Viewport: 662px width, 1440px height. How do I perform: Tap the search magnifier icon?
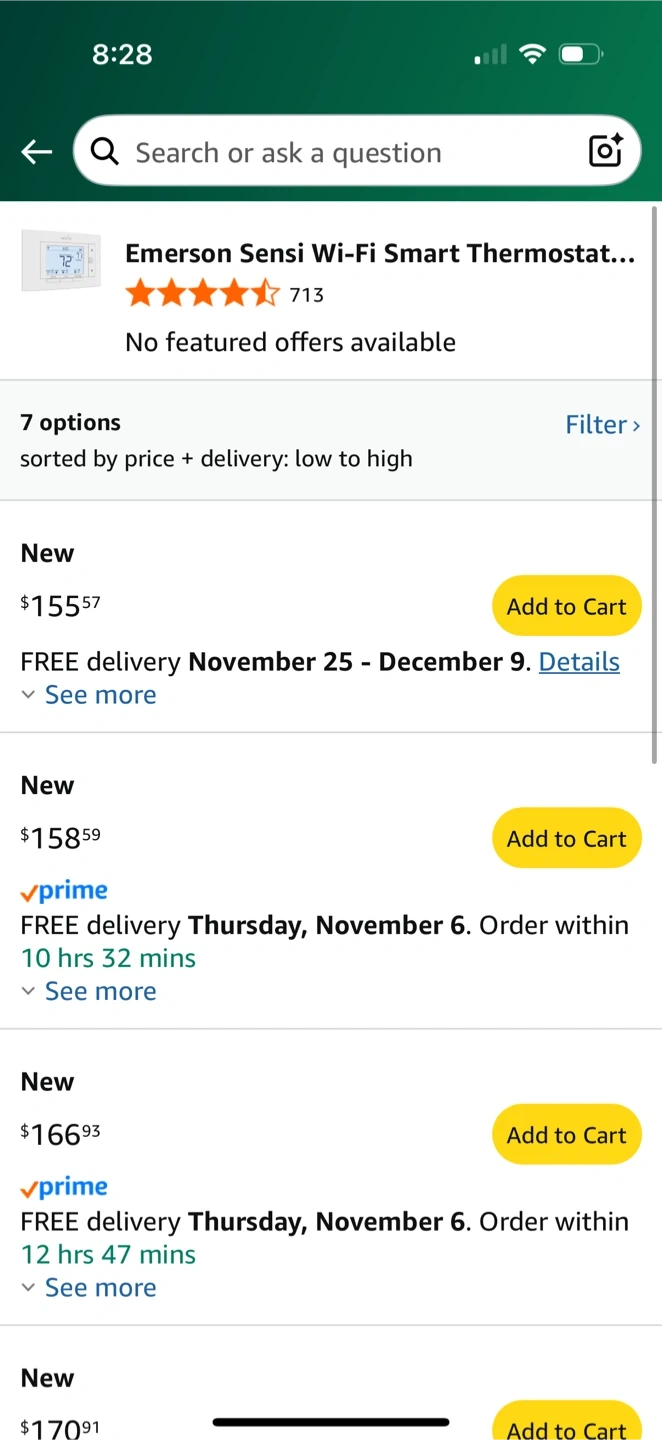104,152
